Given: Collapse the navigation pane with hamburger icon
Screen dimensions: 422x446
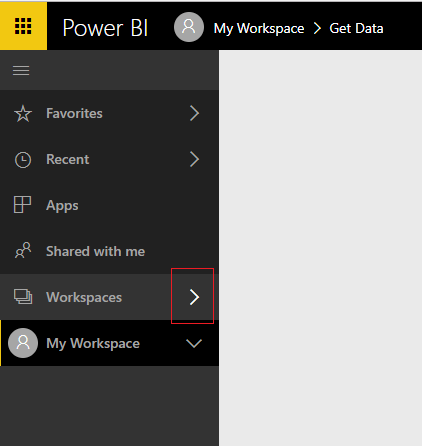Looking at the screenshot, I should click(x=21, y=70).
